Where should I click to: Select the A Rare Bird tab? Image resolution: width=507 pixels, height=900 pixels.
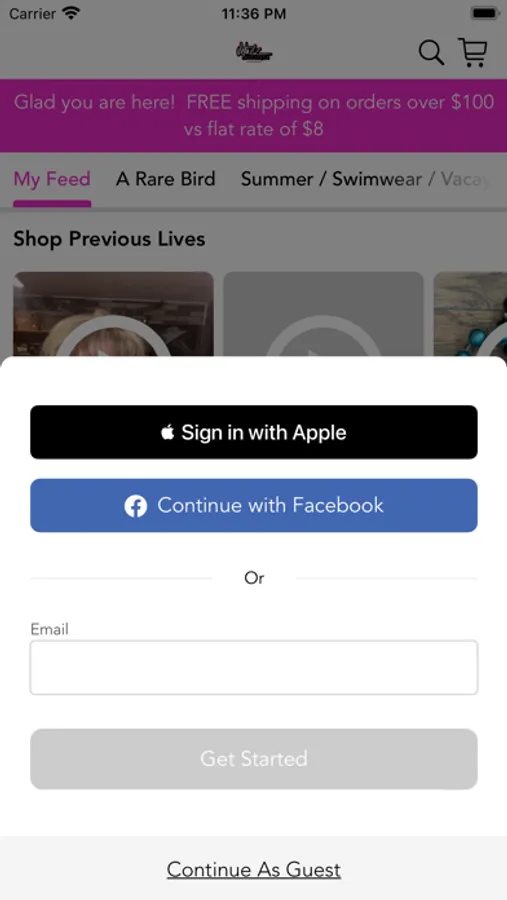[x=165, y=179]
